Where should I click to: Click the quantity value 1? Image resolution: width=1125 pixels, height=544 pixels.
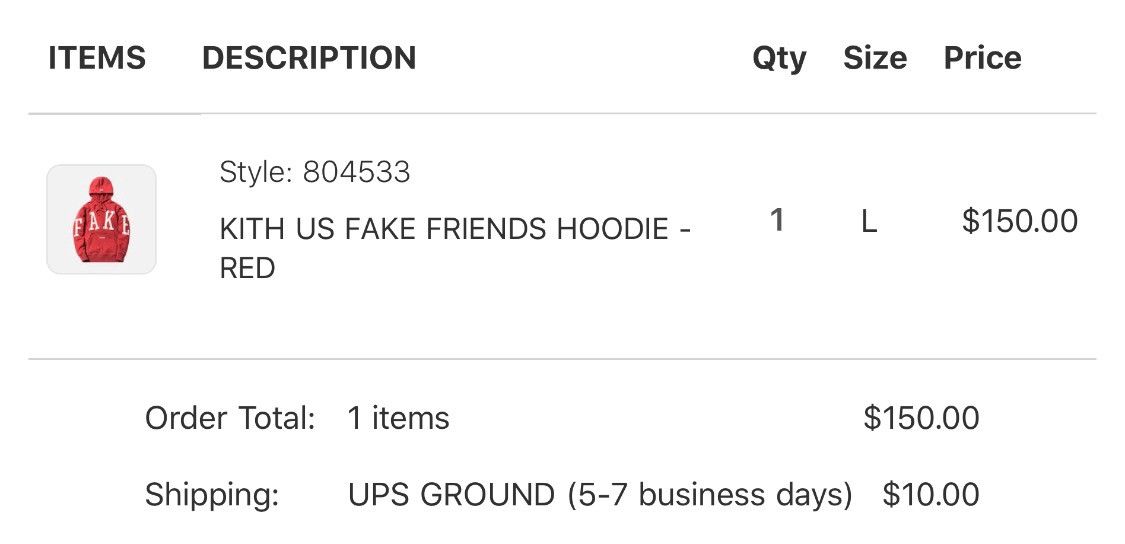[776, 220]
